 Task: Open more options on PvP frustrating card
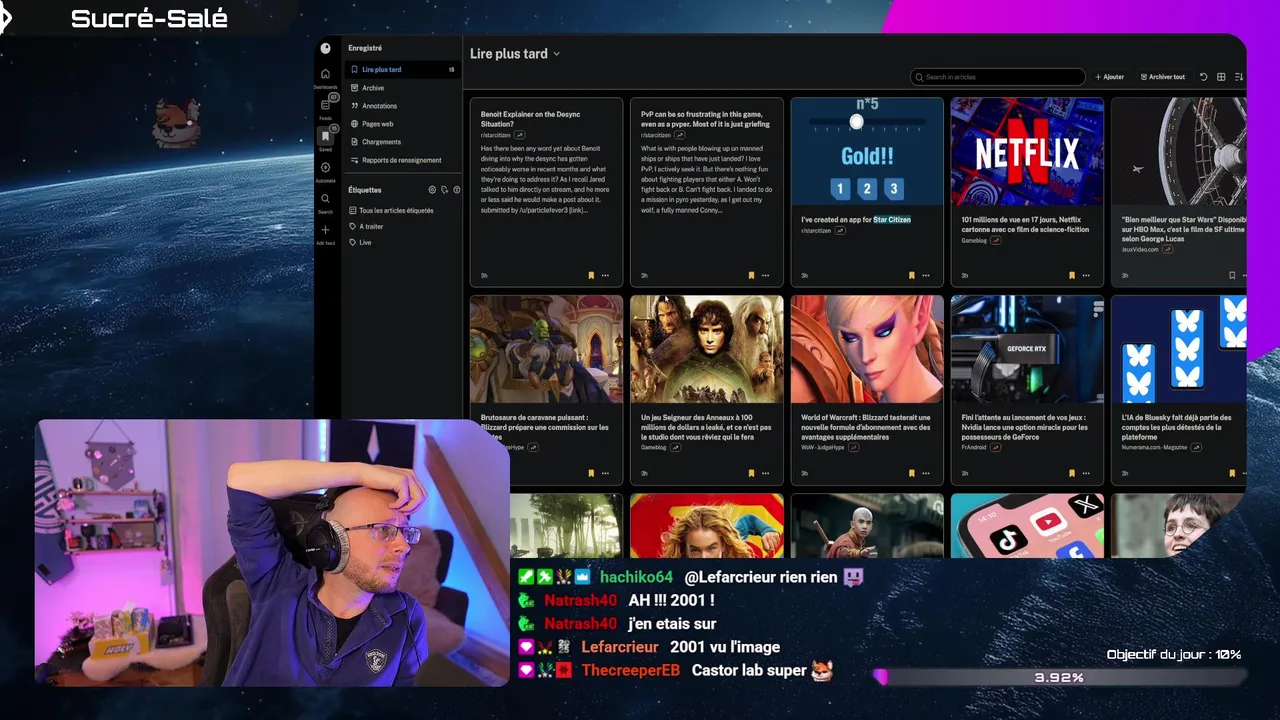[x=765, y=275]
